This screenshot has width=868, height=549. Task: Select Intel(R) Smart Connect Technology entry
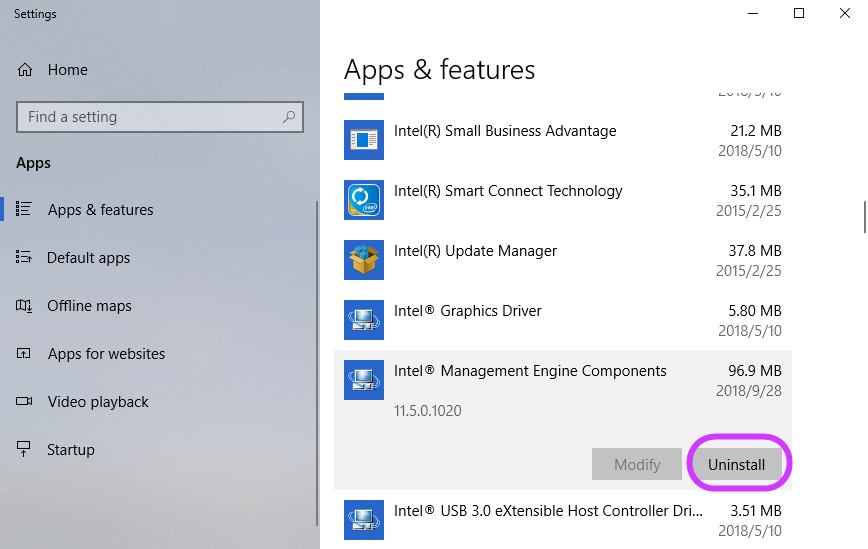click(563, 200)
